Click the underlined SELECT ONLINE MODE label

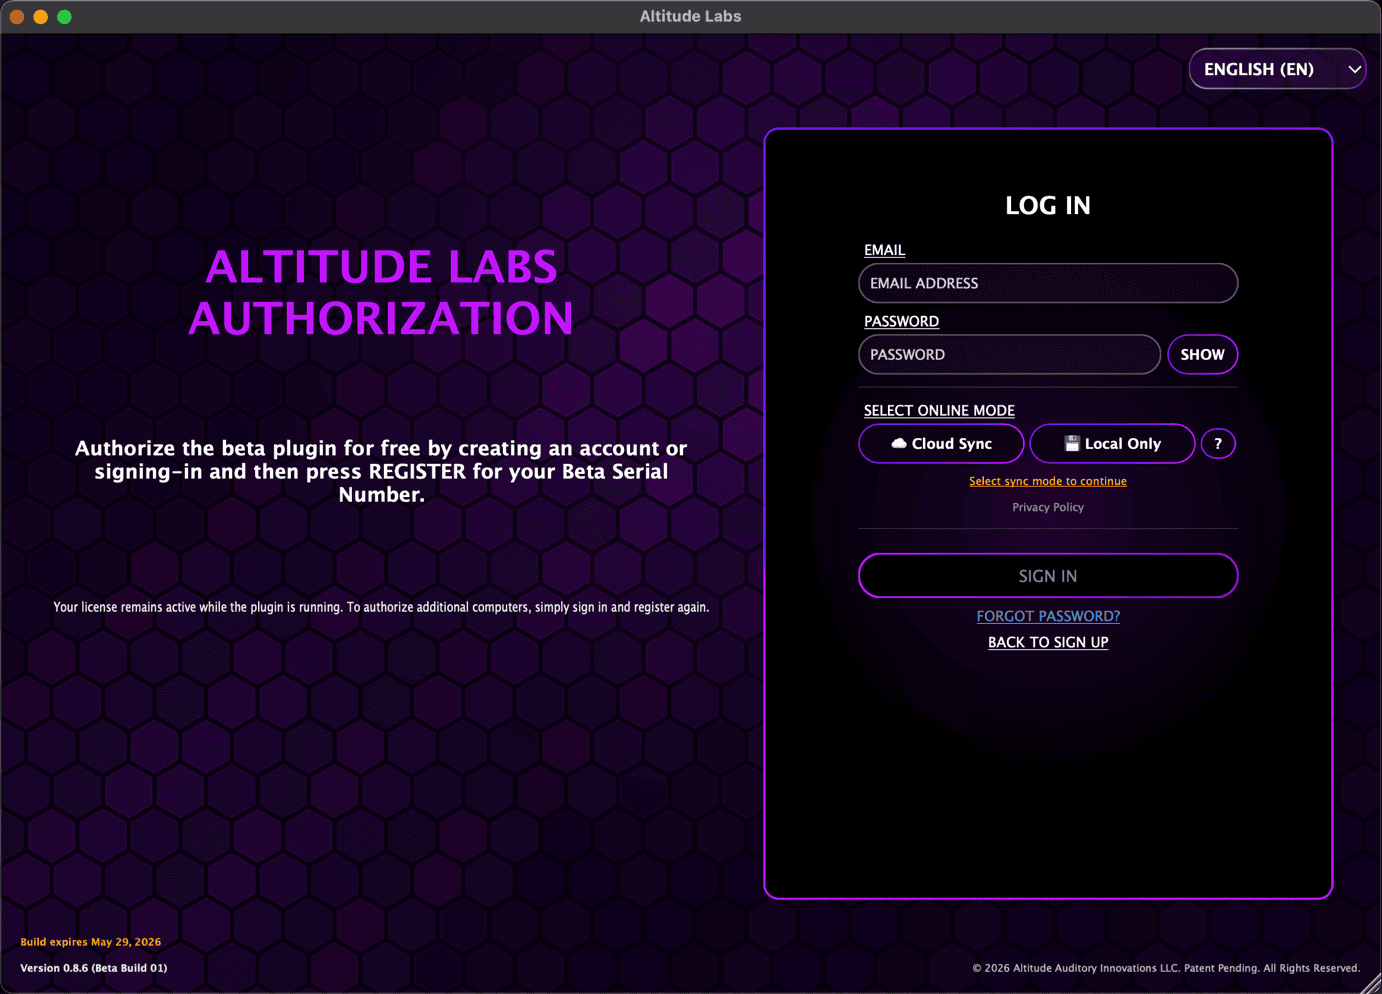coord(938,410)
